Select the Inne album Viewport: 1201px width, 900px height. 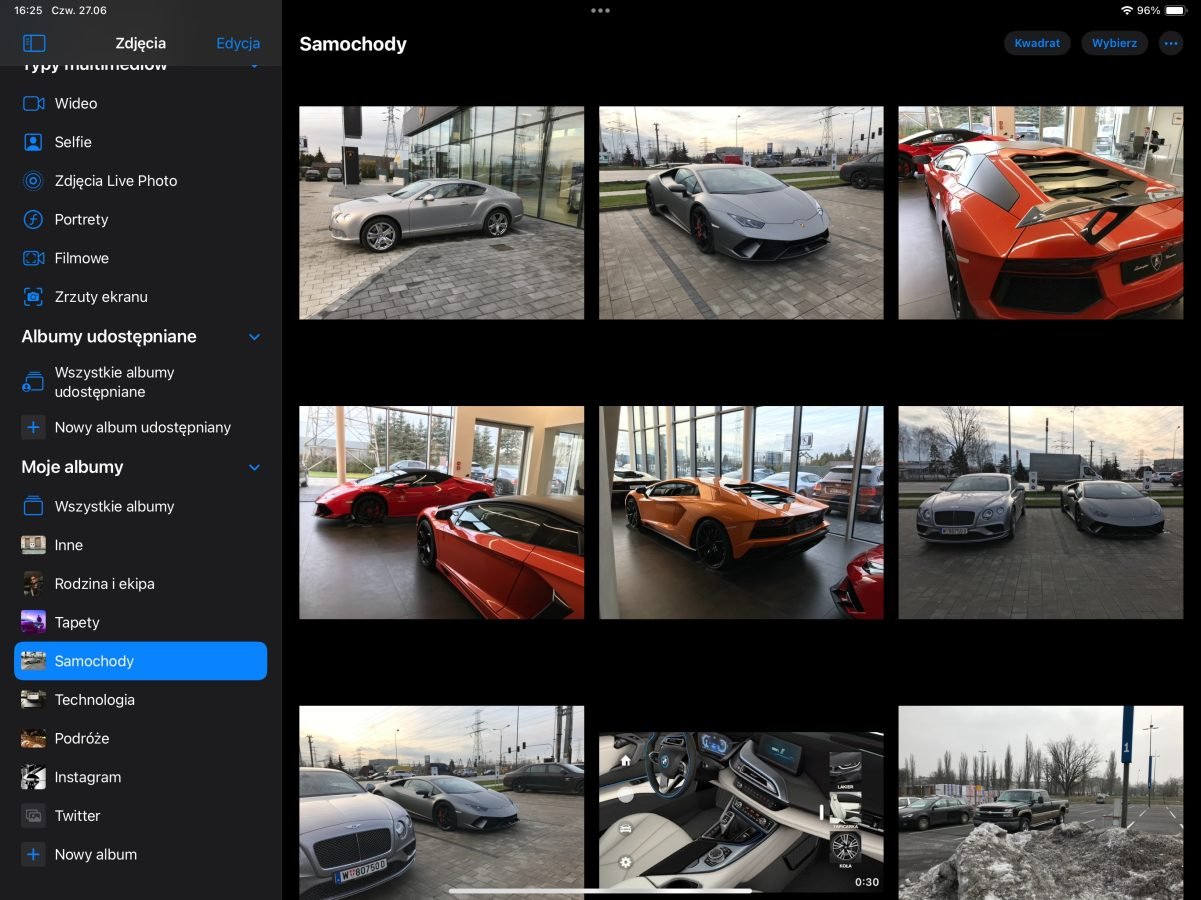141,545
